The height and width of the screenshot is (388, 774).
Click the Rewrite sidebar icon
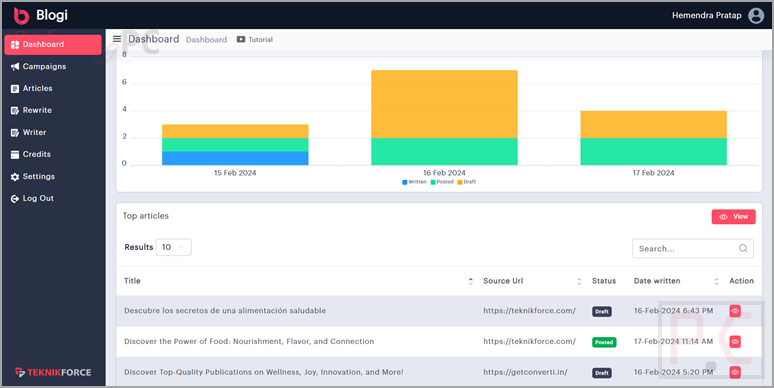click(x=15, y=111)
